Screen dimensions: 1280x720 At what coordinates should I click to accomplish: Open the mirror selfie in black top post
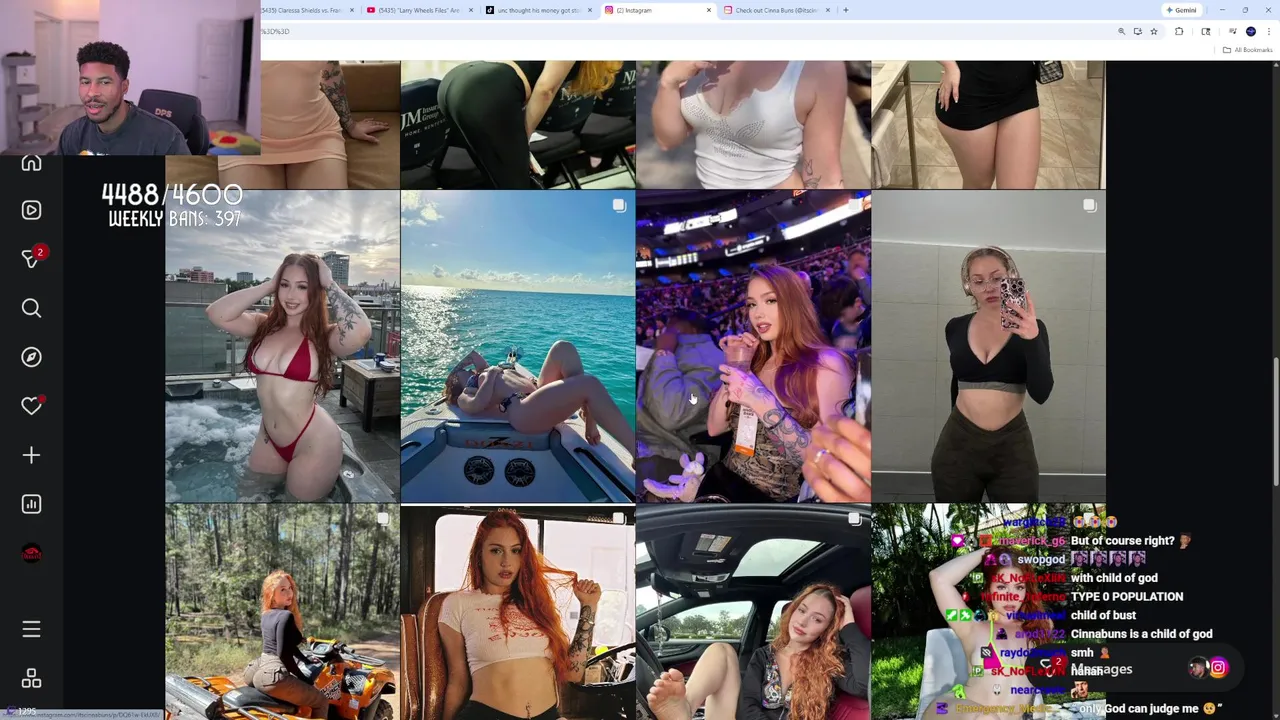click(x=989, y=346)
